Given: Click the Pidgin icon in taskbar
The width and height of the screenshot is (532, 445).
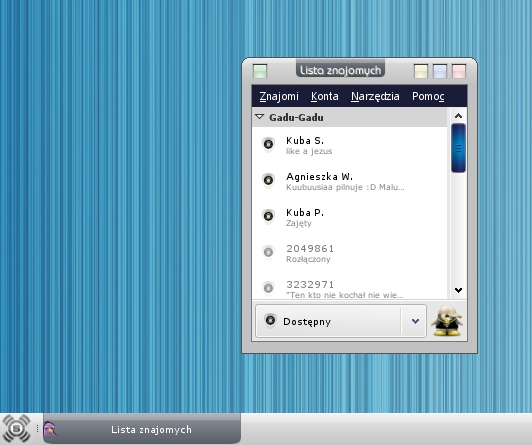Looking at the screenshot, I should pyautogui.click(x=50, y=429).
